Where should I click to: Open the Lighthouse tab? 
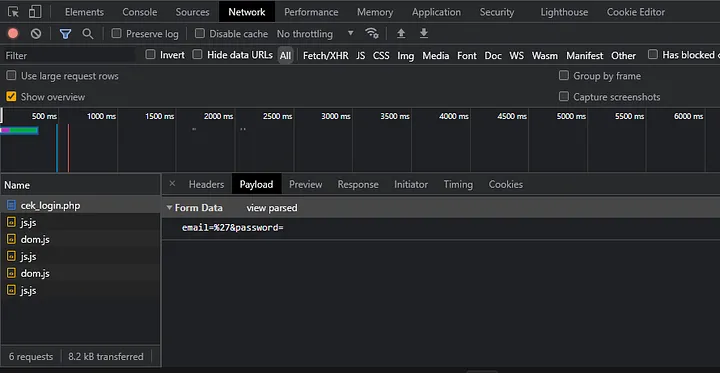(564, 12)
